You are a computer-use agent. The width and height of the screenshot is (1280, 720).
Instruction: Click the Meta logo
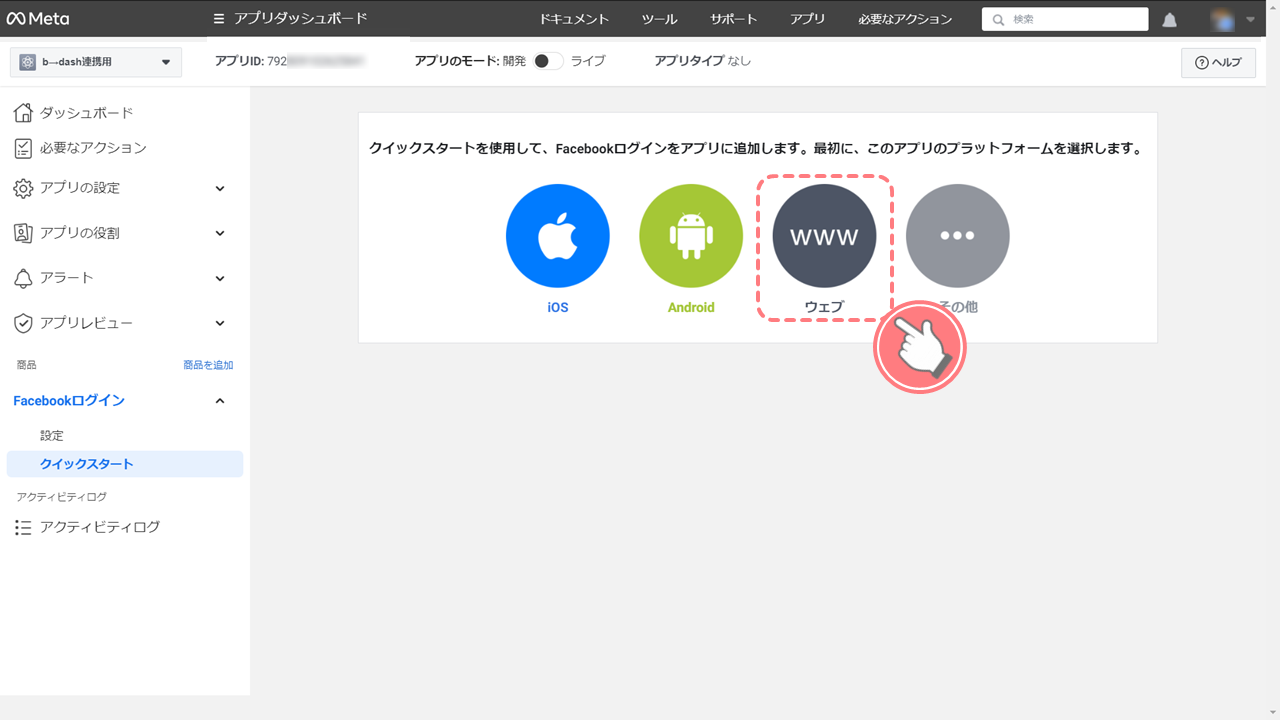tap(38, 18)
